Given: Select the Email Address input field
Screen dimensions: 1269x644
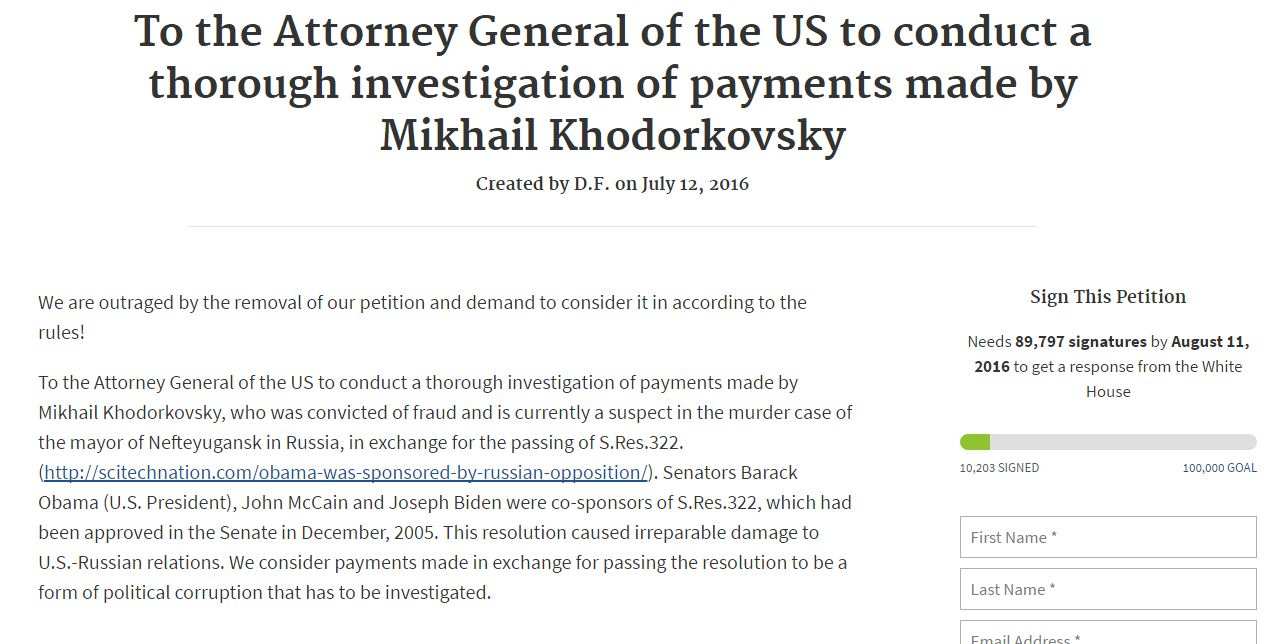Looking at the screenshot, I should [x=1107, y=636].
